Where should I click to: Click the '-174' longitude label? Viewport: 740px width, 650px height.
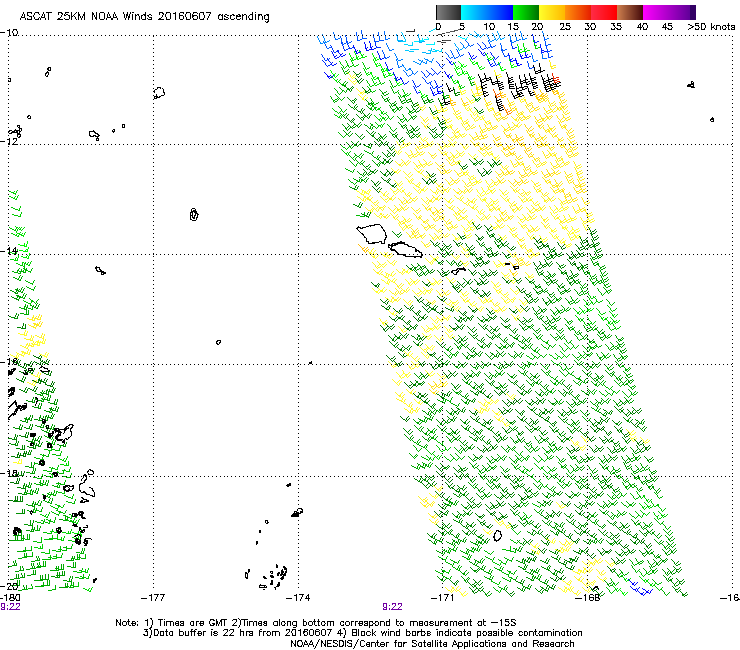(298, 598)
